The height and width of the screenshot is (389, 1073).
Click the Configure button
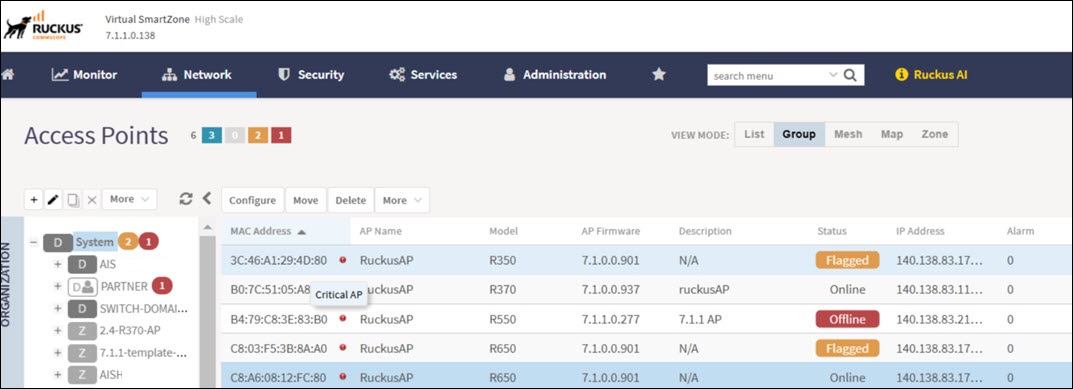point(253,200)
